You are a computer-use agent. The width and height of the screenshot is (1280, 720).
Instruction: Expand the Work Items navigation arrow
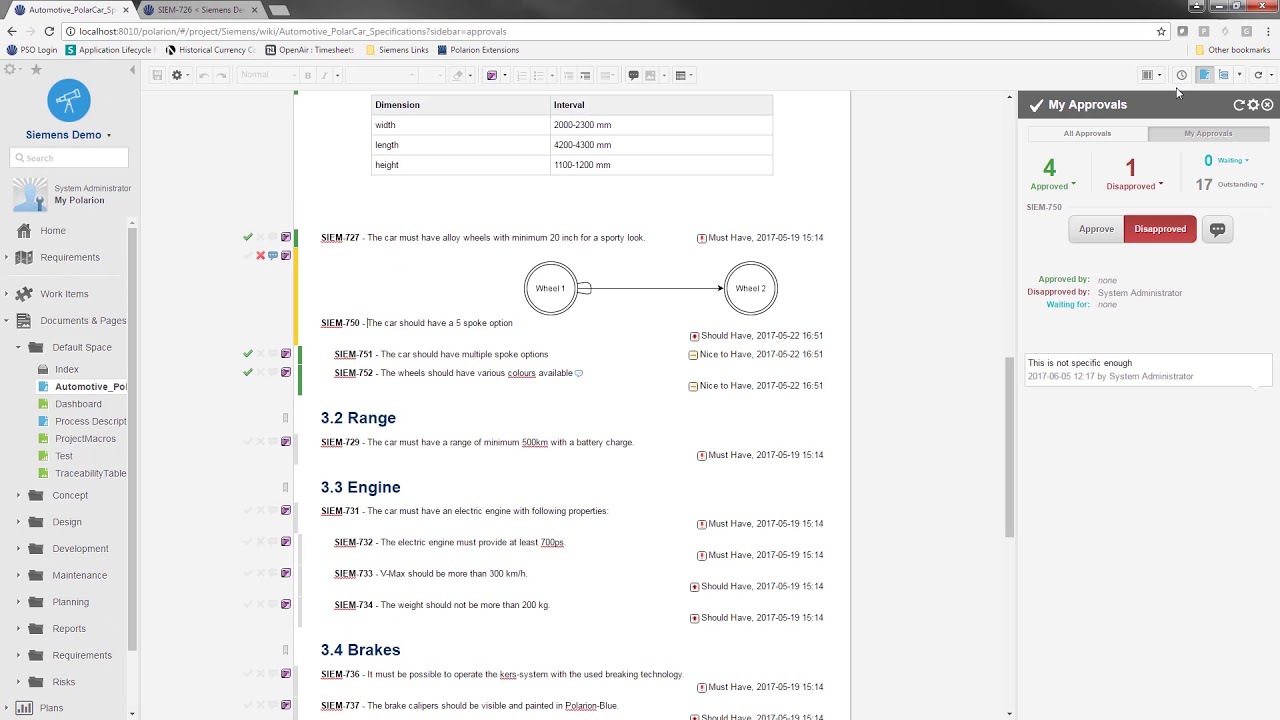click(6, 294)
